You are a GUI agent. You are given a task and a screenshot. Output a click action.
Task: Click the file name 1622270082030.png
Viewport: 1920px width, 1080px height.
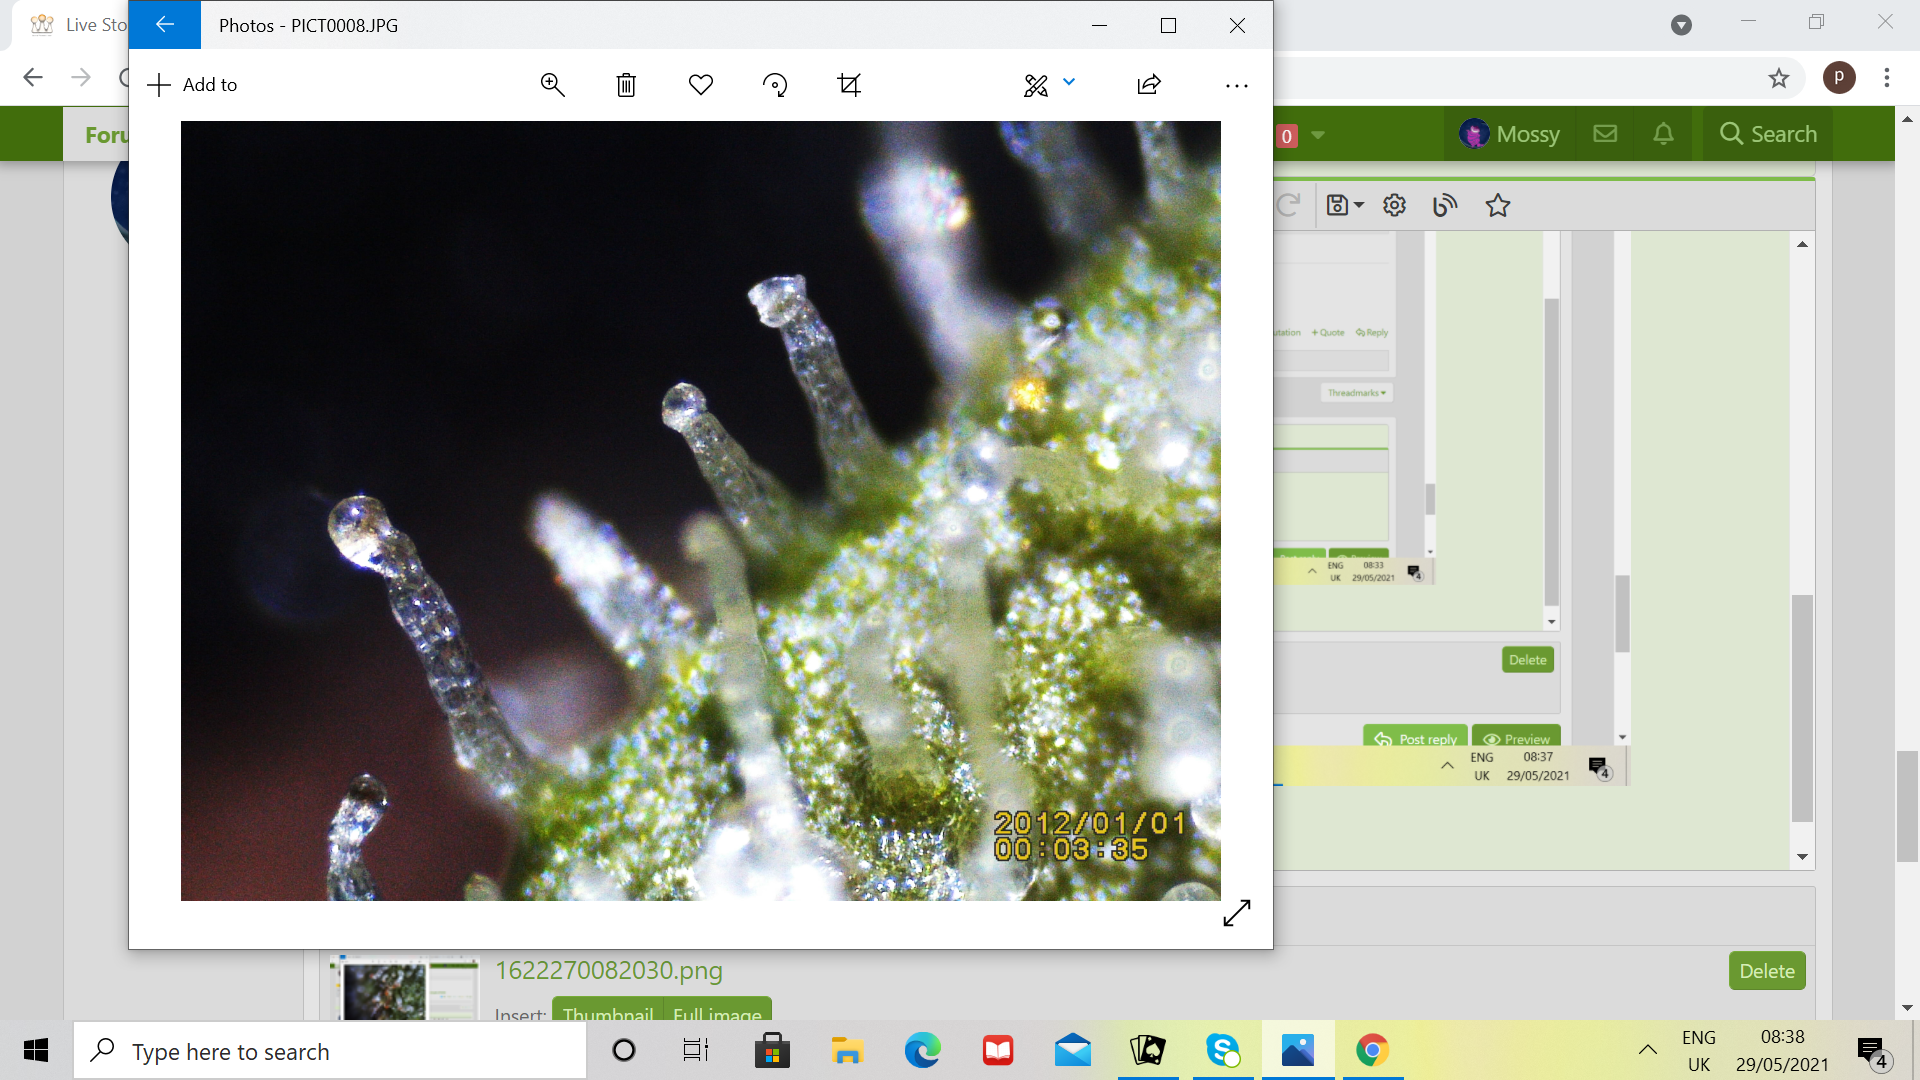click(x=609, y=970)
